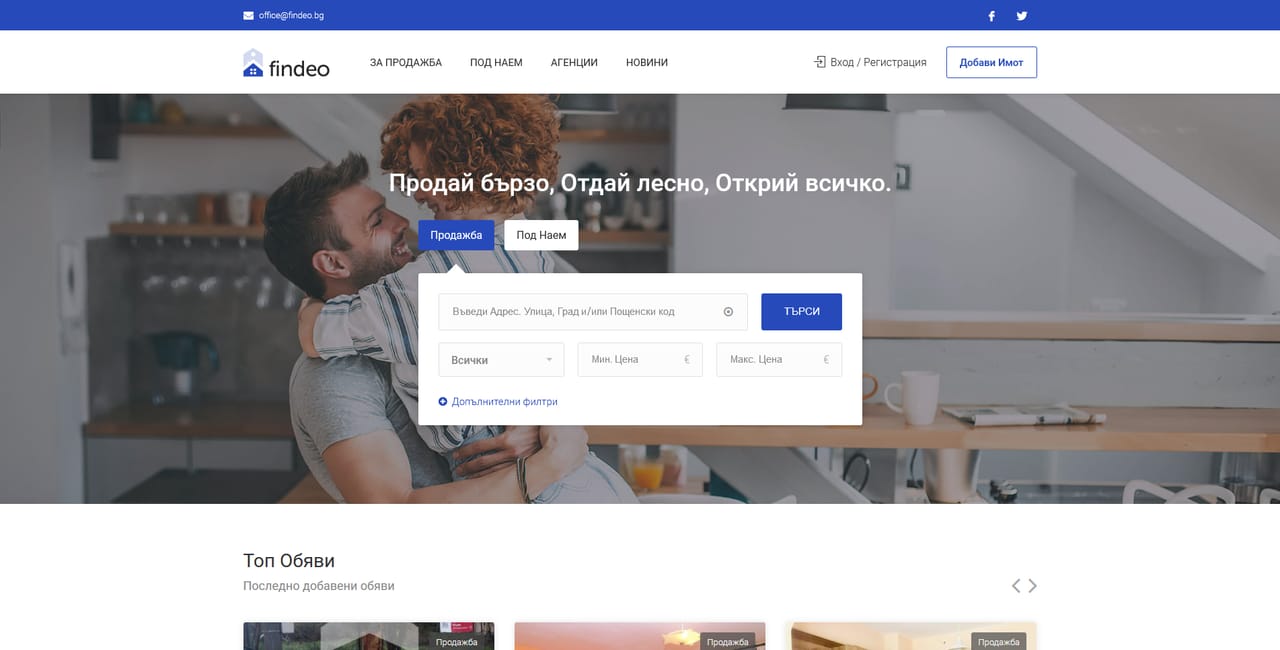Image resolution: width=1280 pixels, height=650 pixels.
Task: Show next listings with right carousel arrow
Action: (x=1033, y=586)
